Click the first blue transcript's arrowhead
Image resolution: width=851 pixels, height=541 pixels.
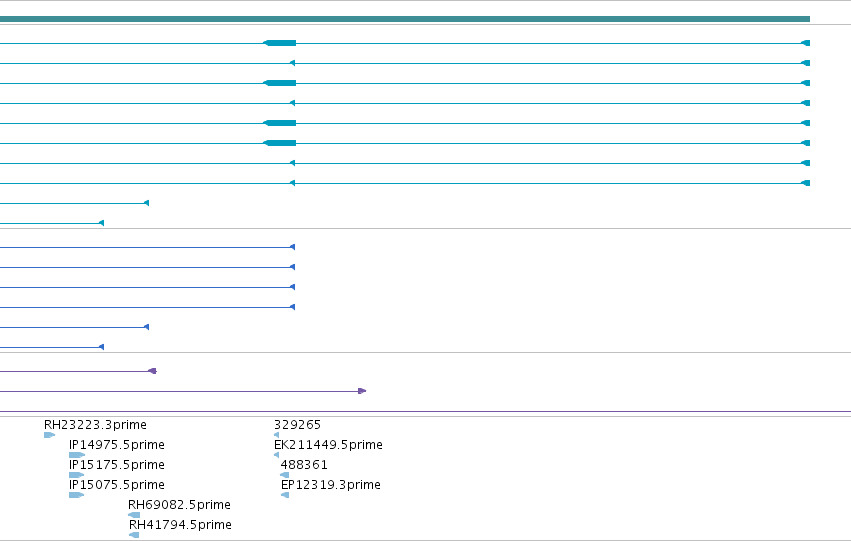tap(293, 247)
